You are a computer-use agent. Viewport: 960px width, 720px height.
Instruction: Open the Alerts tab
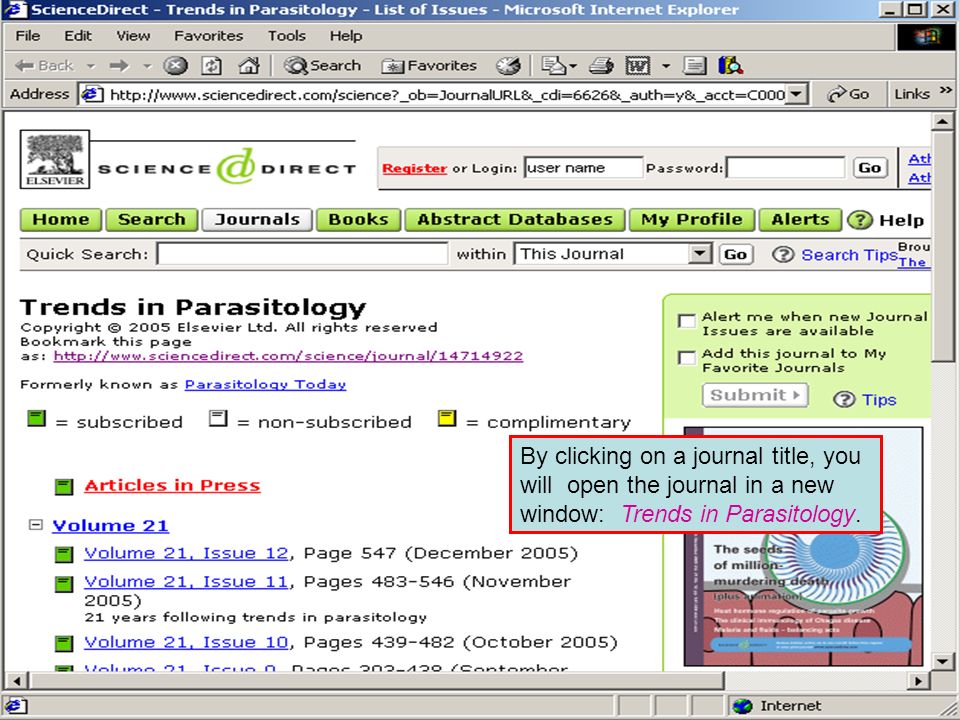(800, 220)
